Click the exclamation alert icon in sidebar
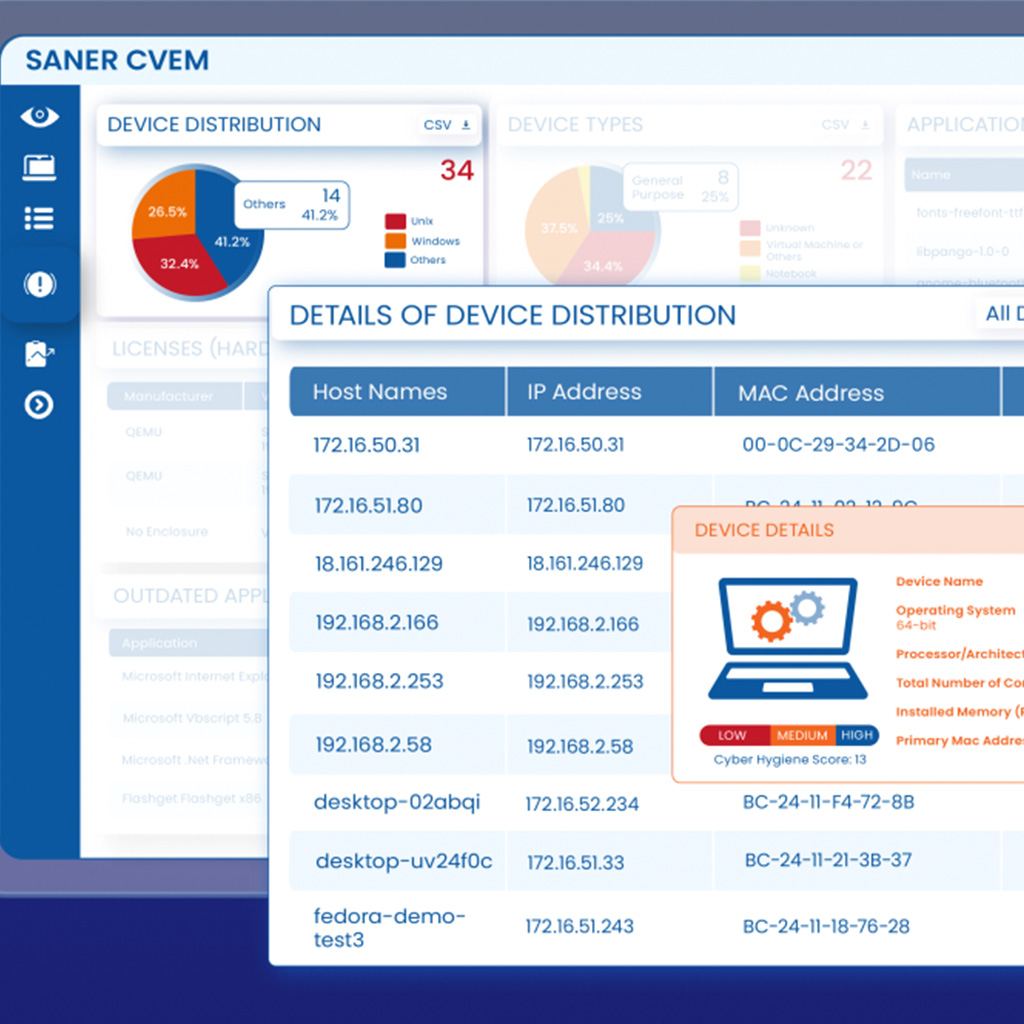1024x1024 pixels. pyautogui.click(x=39, y=285)
